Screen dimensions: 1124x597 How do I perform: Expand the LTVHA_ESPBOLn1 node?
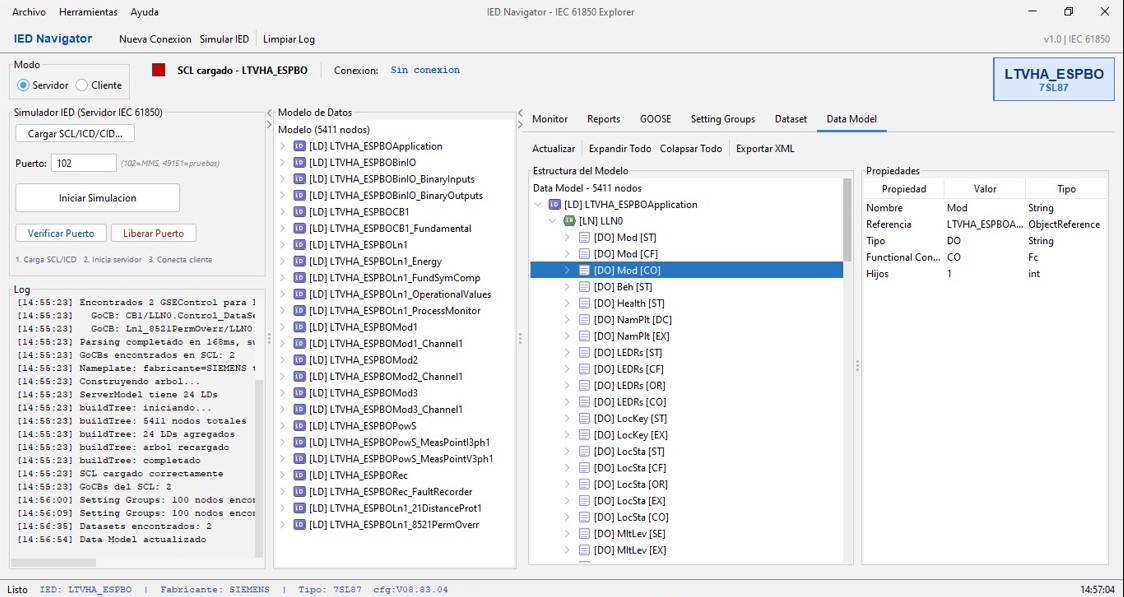coord(282,245)
